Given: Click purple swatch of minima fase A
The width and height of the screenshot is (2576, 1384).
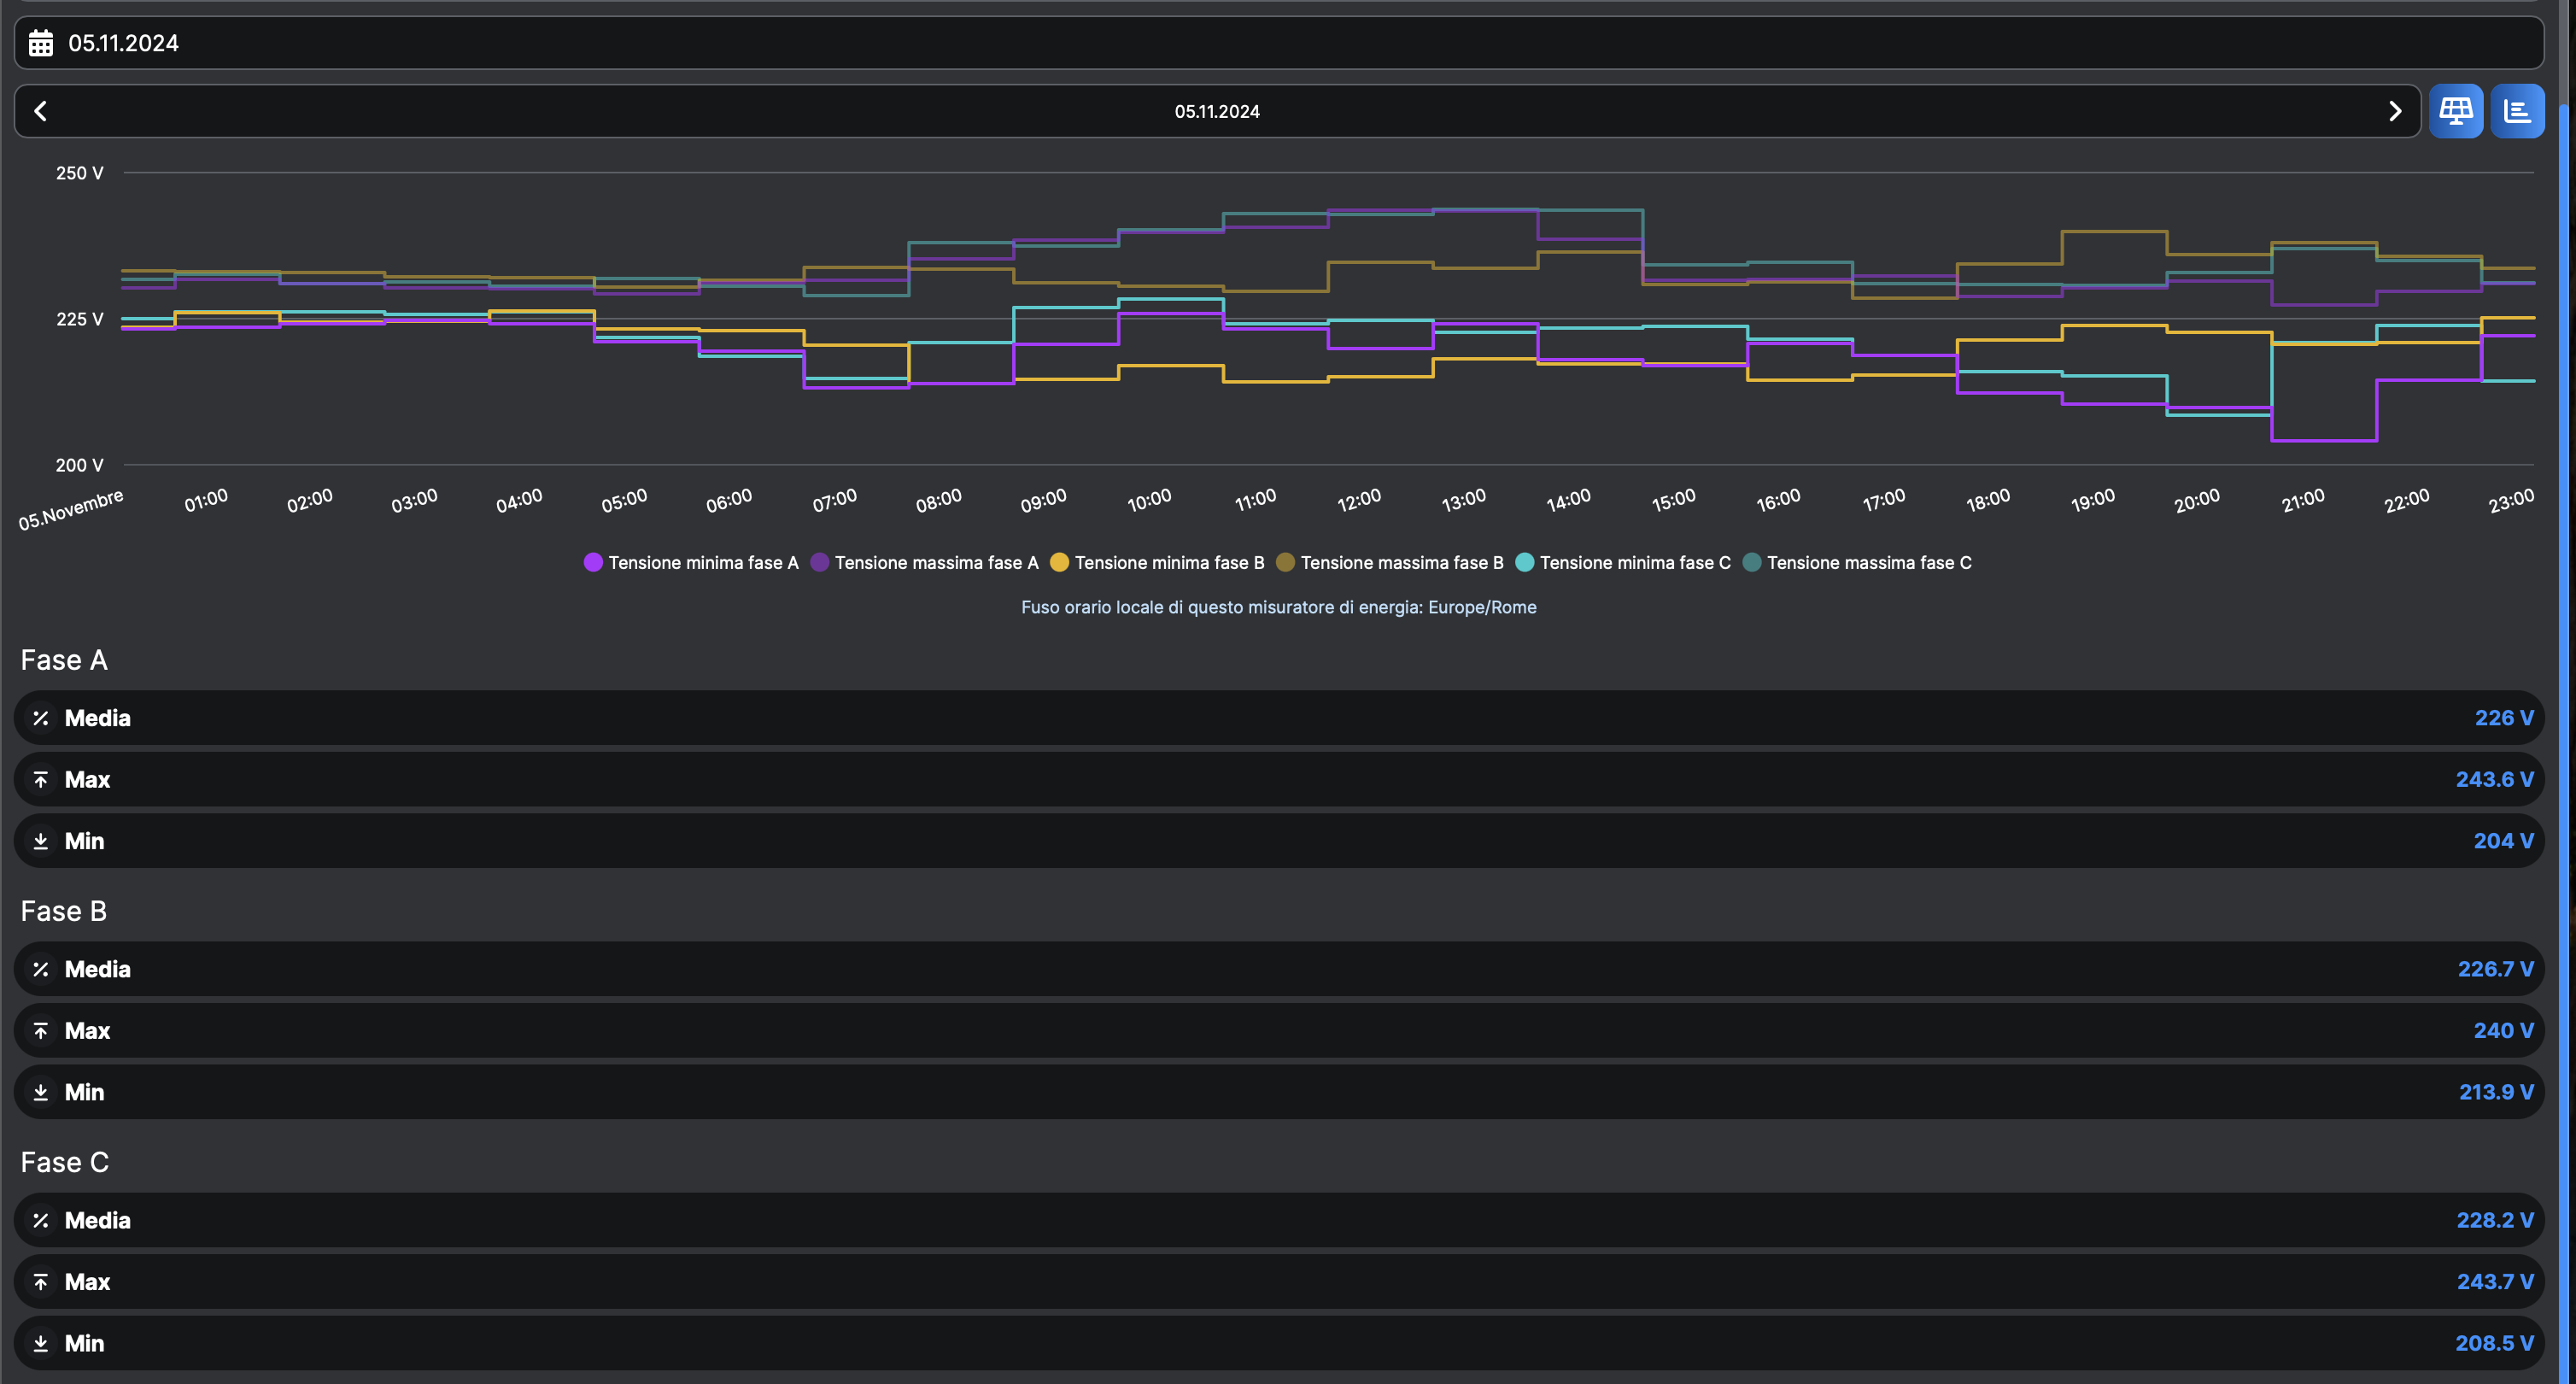Looking at the screenshot, I should 593,563.
